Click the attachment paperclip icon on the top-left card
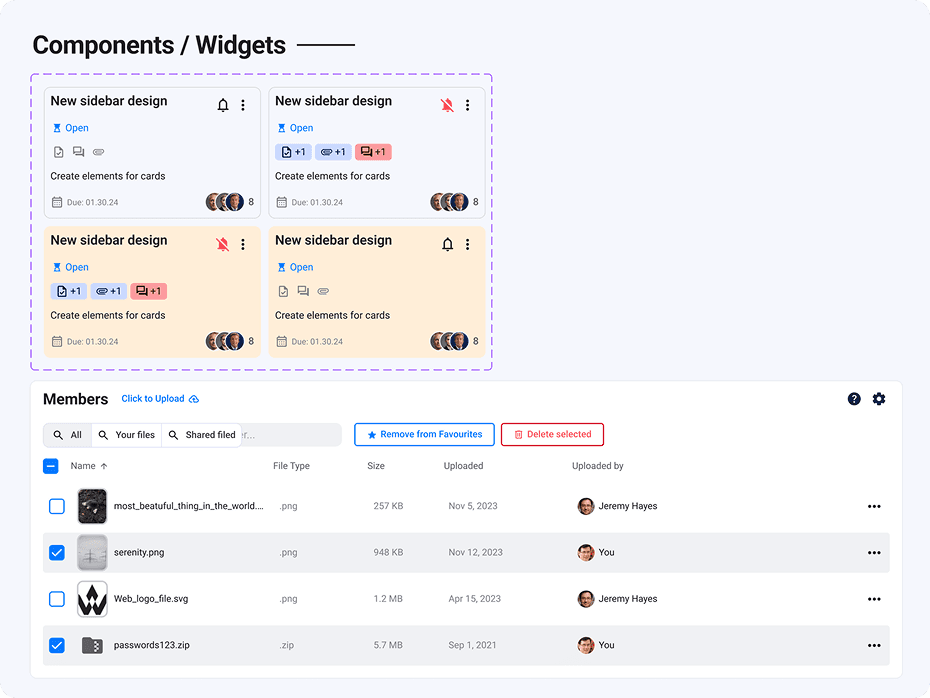The image size is (930, 698). tap(98, 152)
